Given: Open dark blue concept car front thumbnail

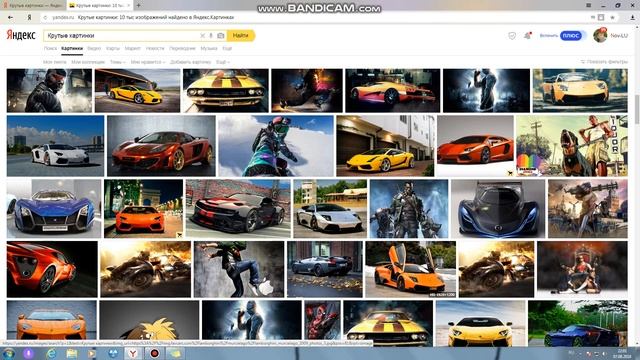Looking at the screenshot, I should click(498, 209).
